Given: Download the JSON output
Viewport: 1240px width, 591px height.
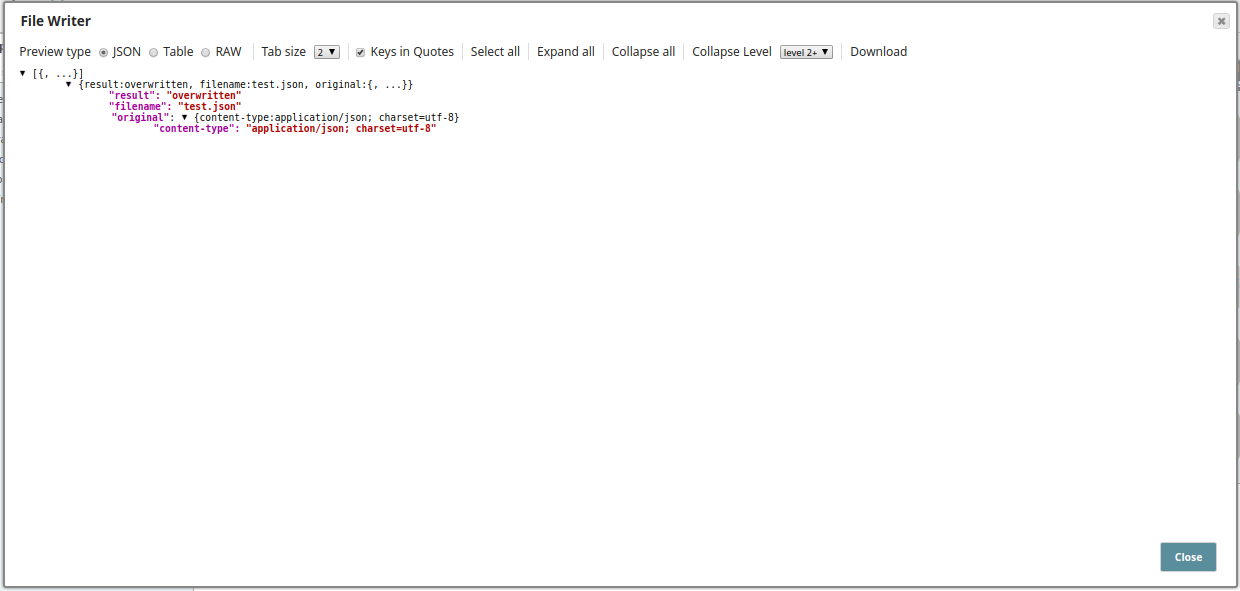Looking at the screenshot, I should tap(878, 51).
